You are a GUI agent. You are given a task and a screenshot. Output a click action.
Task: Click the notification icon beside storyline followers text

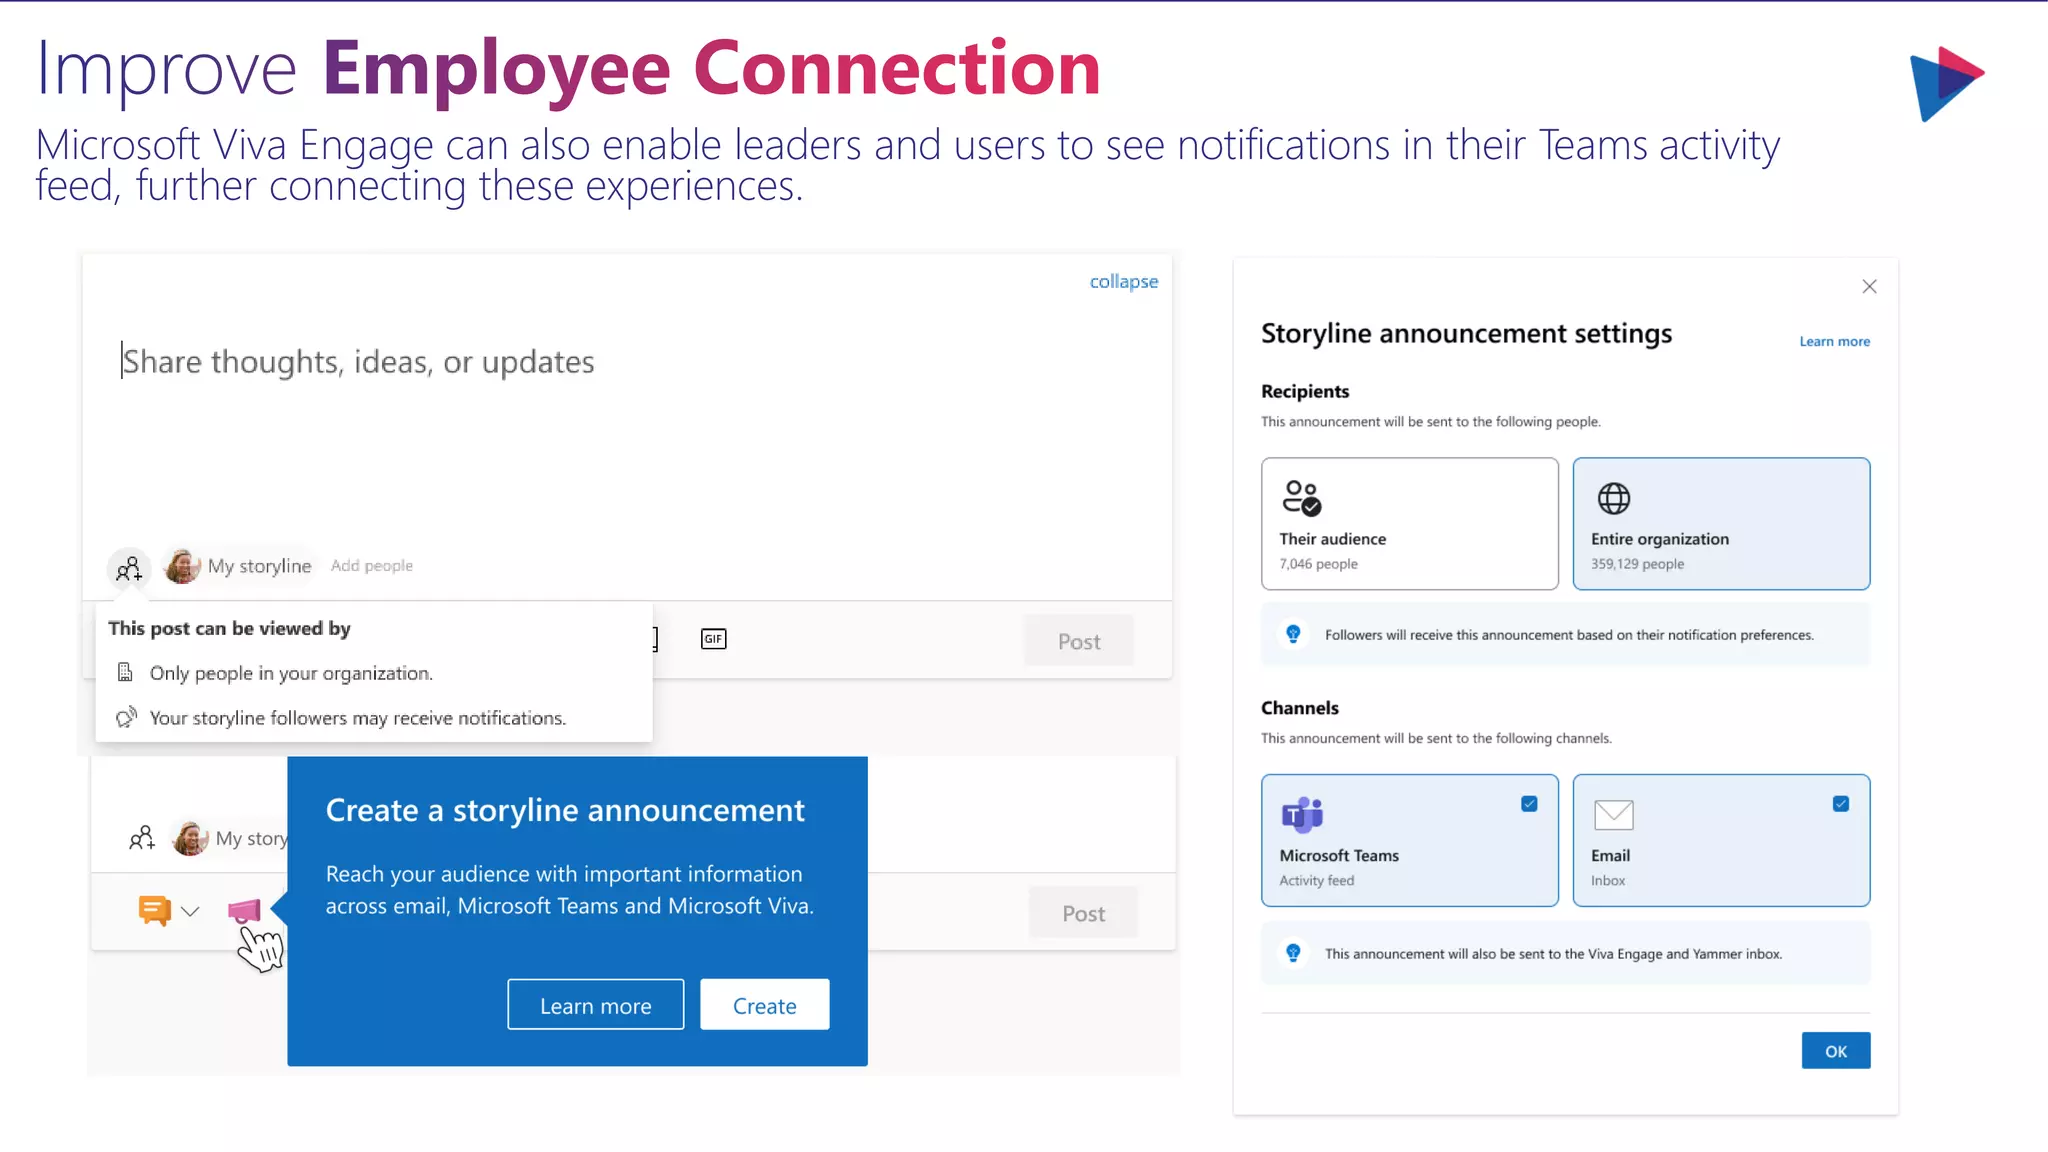(126, 717)
